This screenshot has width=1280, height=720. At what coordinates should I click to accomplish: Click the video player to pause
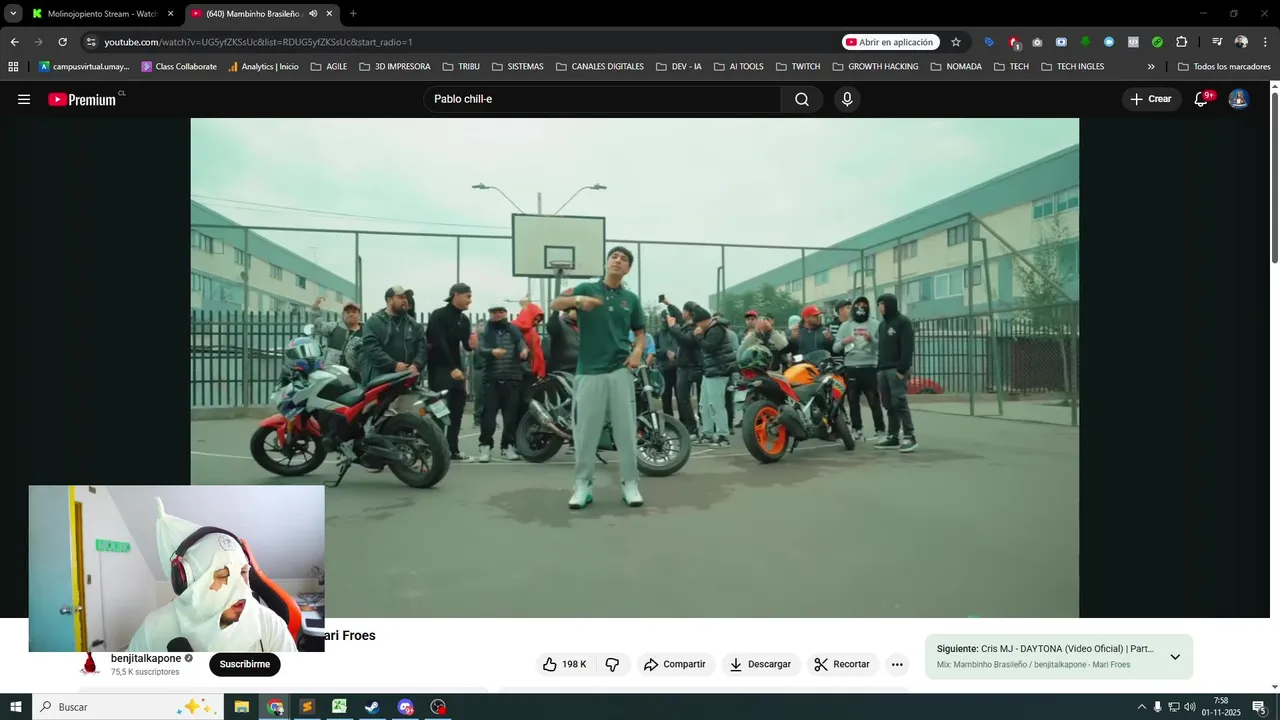click(634, 367)
